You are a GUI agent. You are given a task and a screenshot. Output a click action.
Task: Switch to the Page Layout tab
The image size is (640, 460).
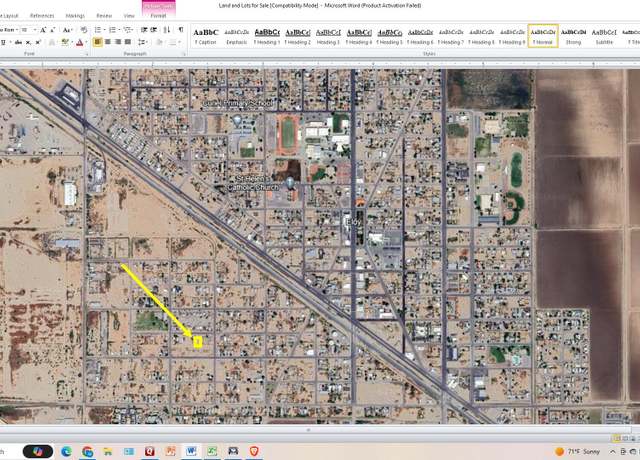9,16
